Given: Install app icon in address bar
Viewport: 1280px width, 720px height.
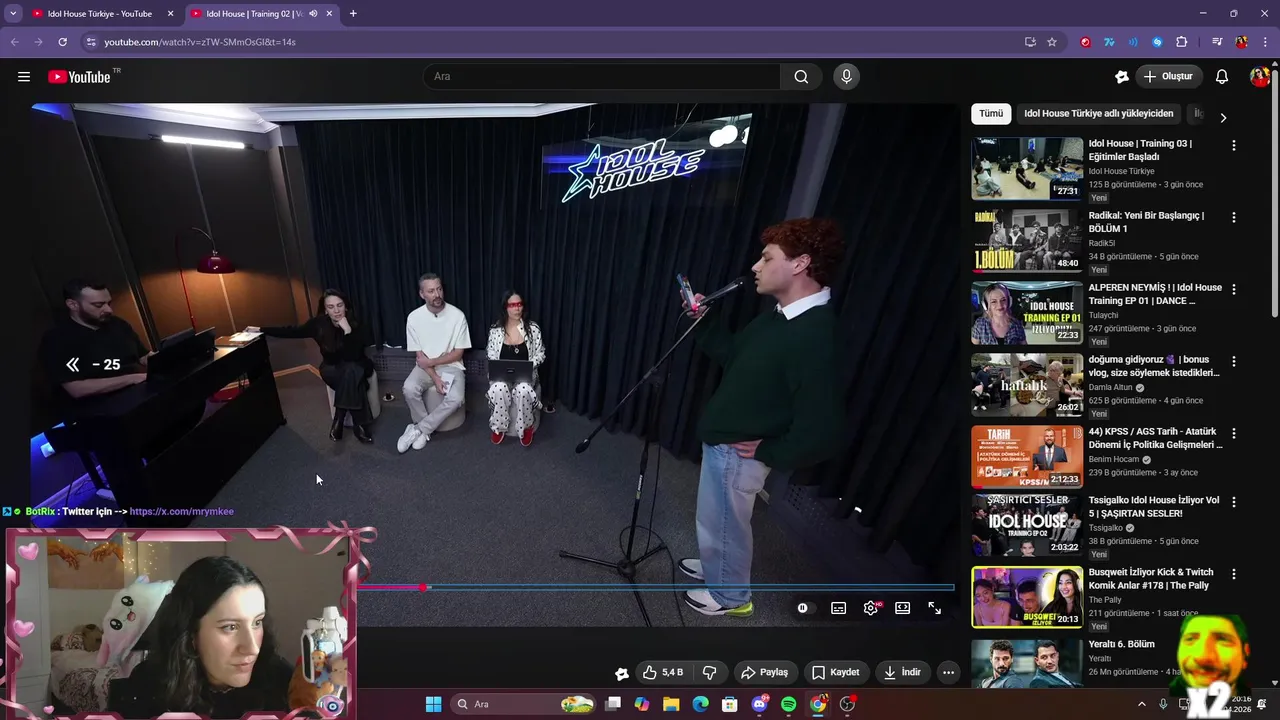Looking at the screenshot, I should tap(1030, 42).
